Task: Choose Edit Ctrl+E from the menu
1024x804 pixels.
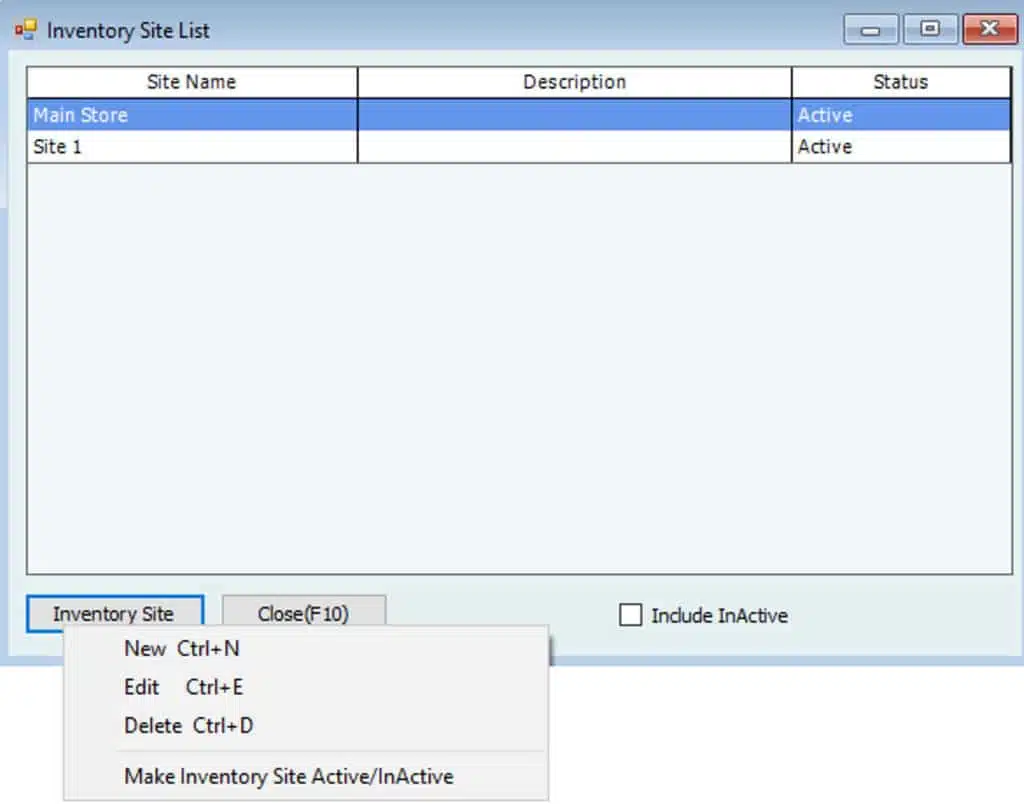Action: click(x=306, y=687)
